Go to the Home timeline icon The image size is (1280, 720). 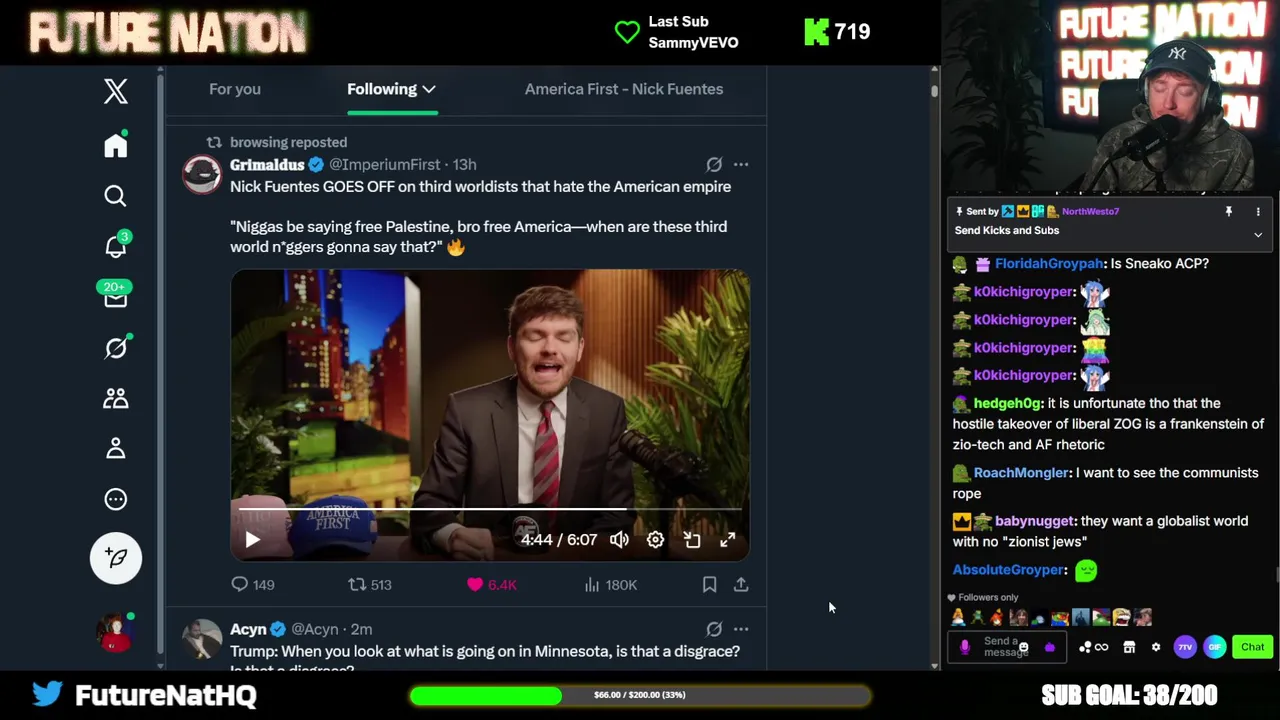[x=116, y=145]
